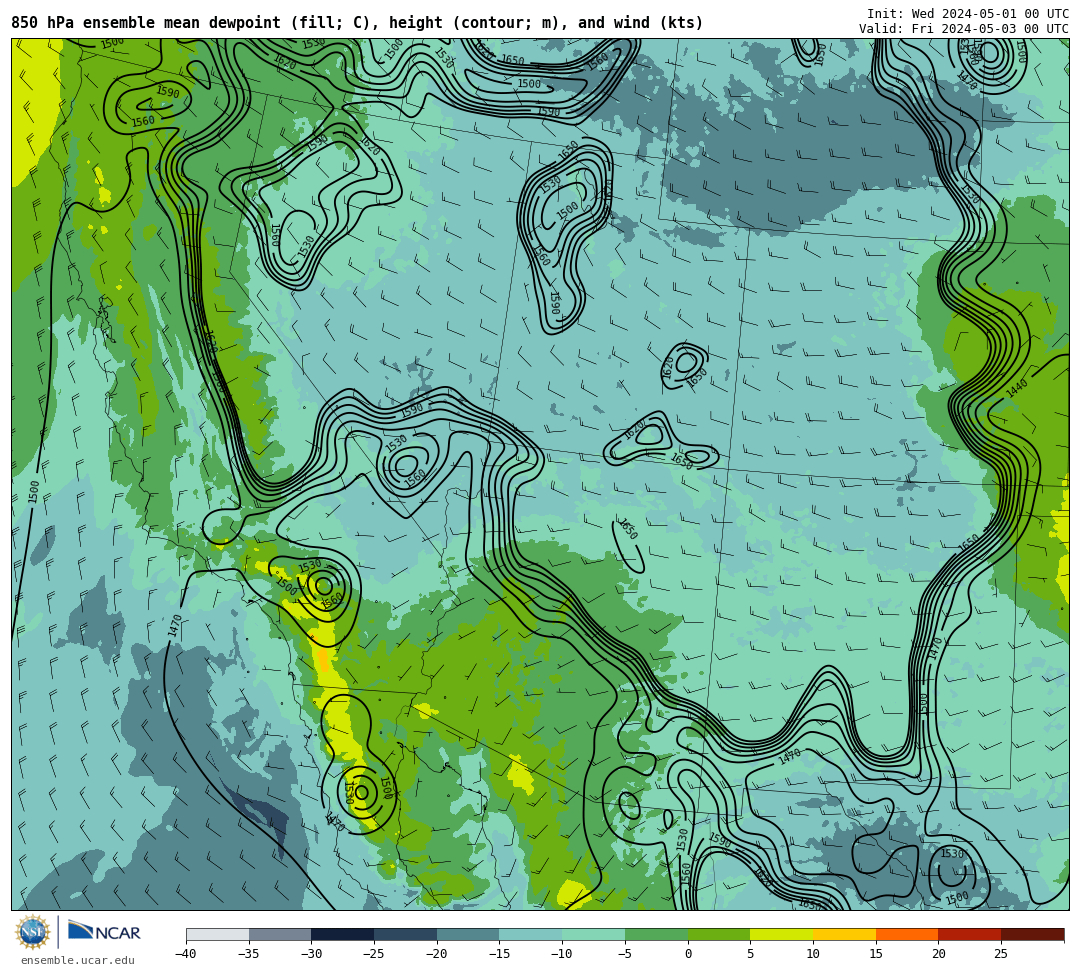The height and width of the screenshot is (973, 1080).
Task: Click the olive green 0 to 5 swatch
Action: 719,934
